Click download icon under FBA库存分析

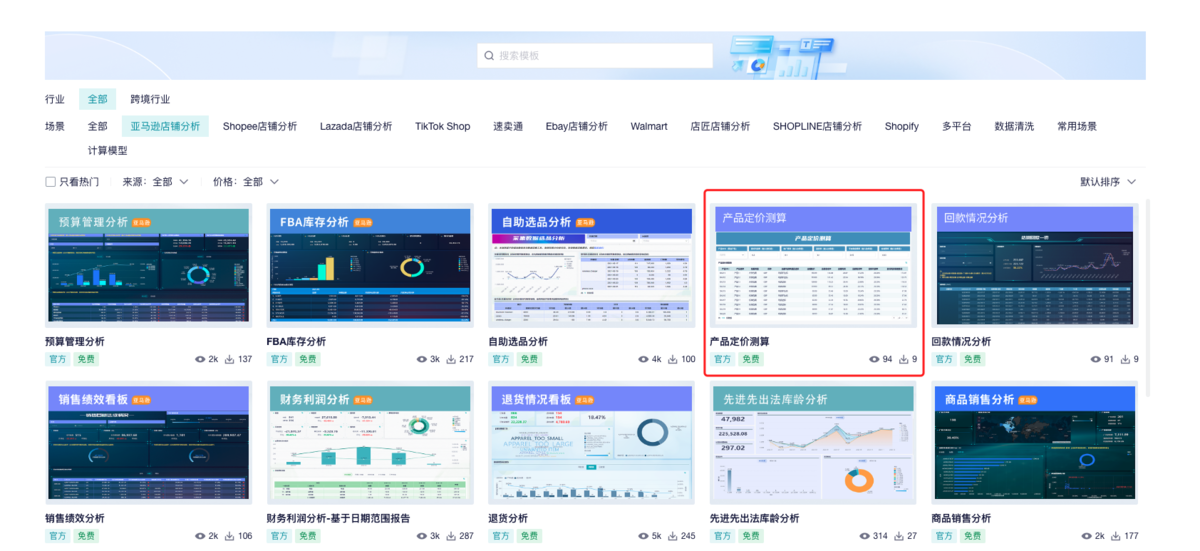[x=451, y=359]
